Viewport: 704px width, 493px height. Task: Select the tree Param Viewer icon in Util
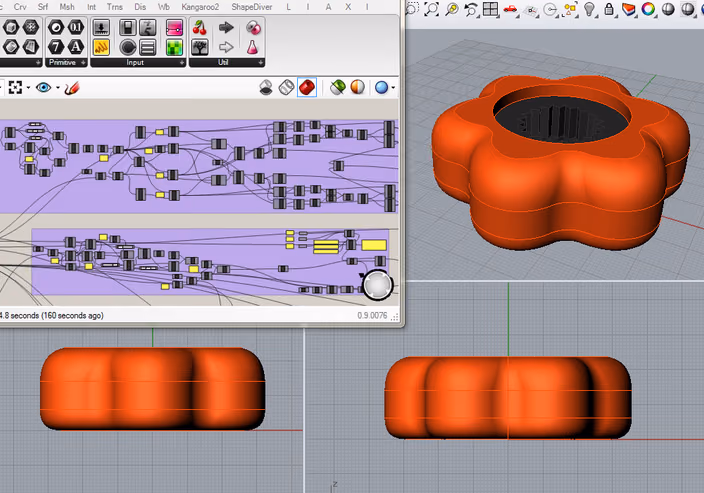coord(200,47)
